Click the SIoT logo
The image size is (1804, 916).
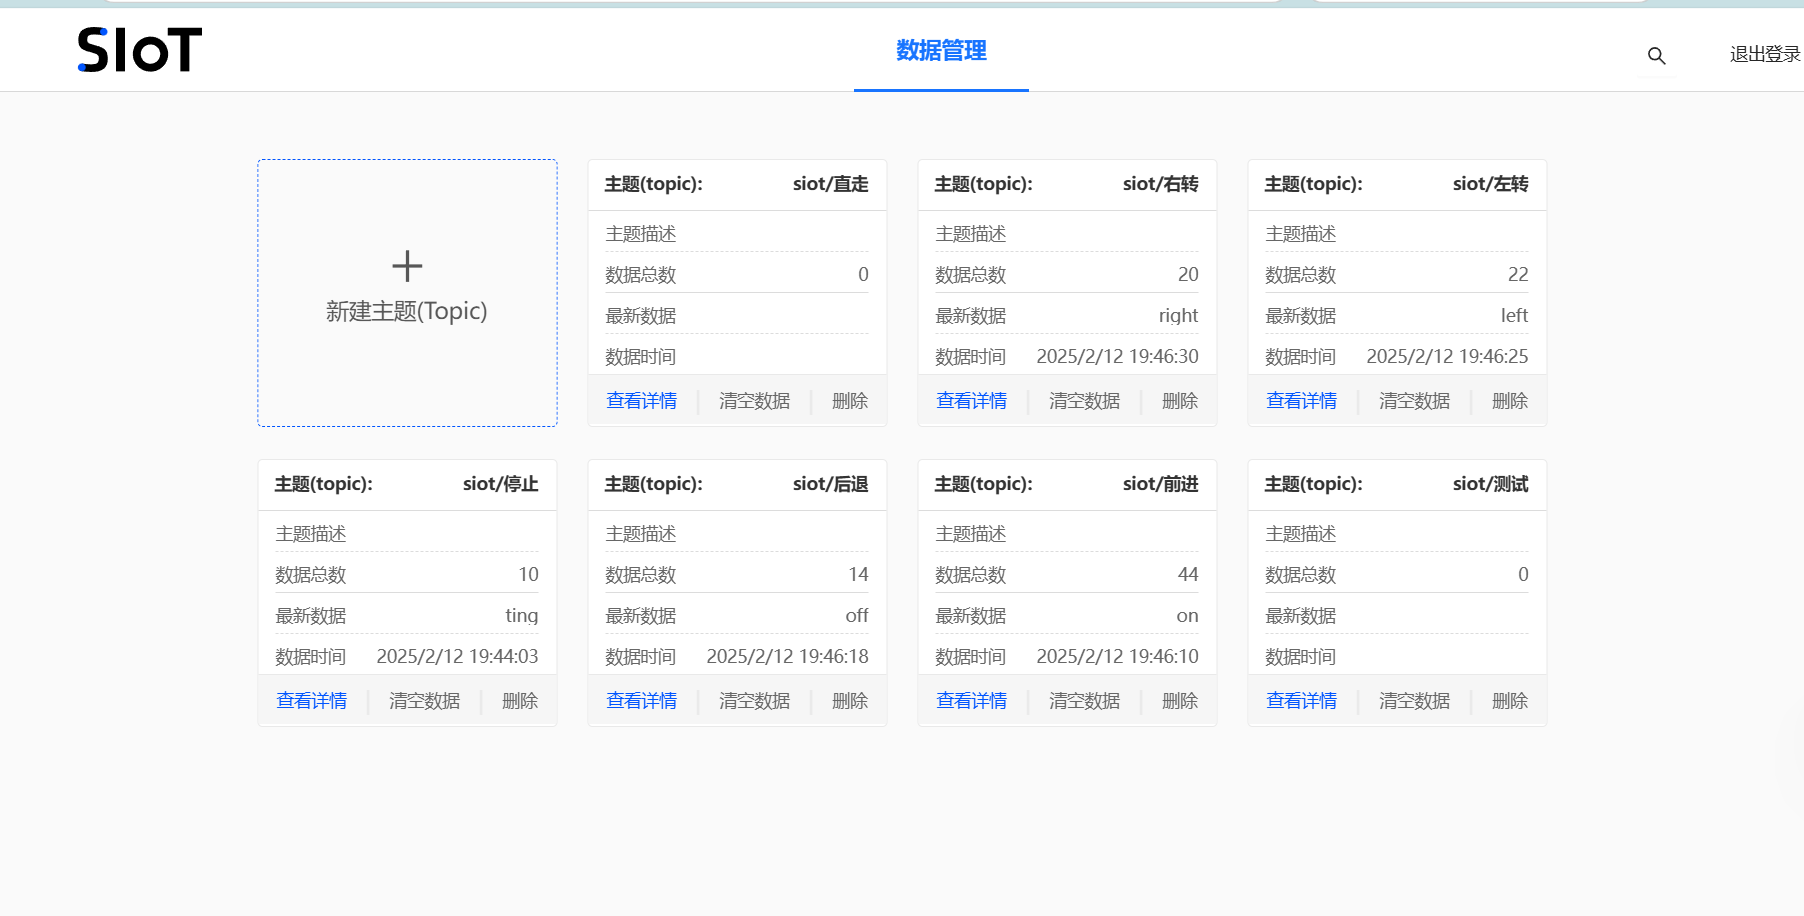pyautogui.click(x=140, y=50)
